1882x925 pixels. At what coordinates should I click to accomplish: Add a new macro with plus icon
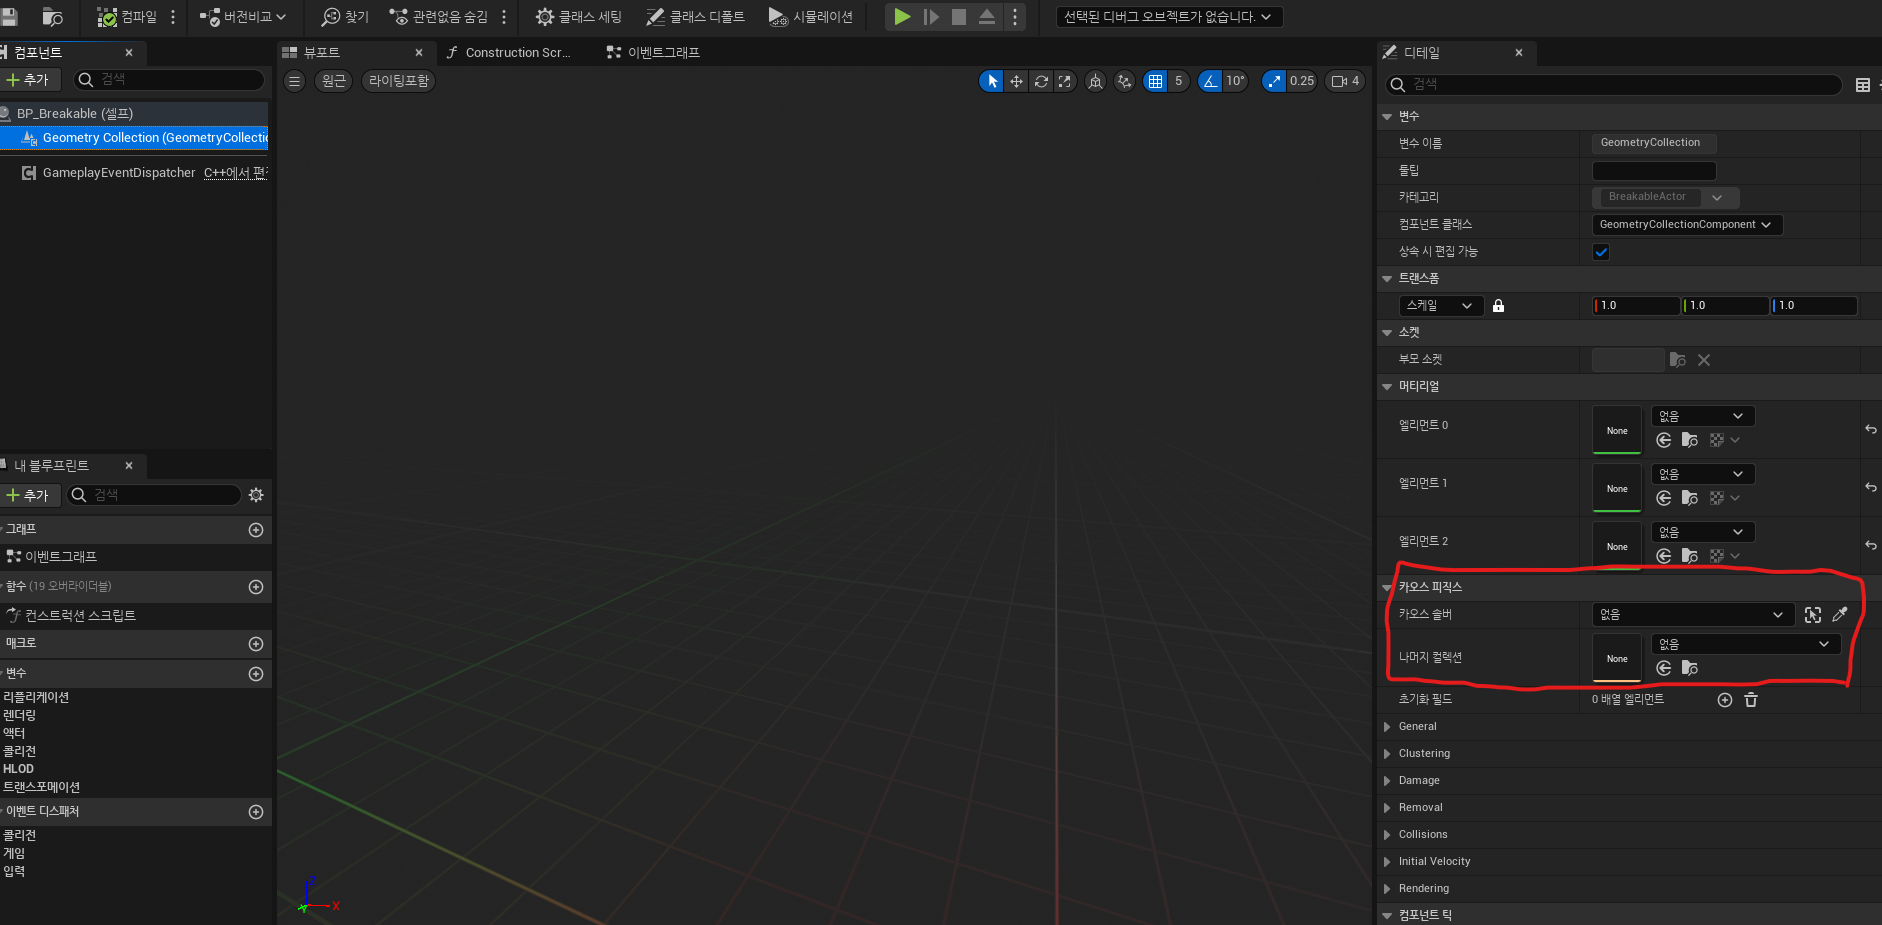256,644
